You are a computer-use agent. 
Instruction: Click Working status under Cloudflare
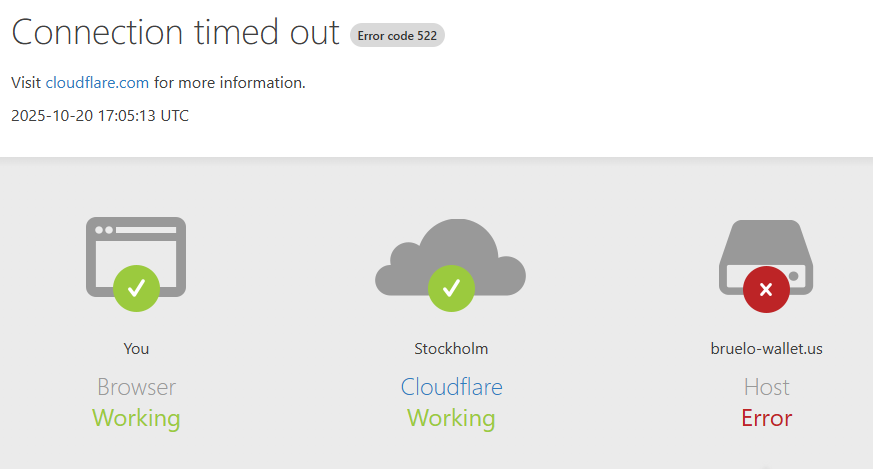click(451, 418)
